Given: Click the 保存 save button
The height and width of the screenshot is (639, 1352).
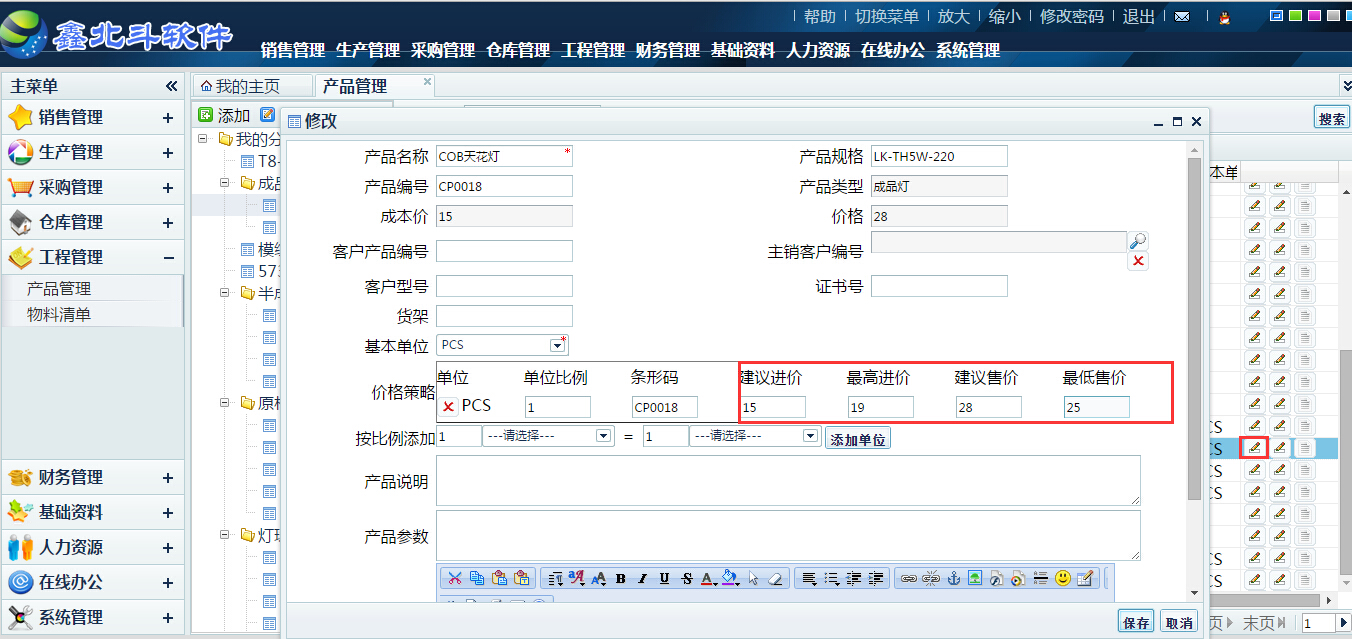Looking at the screenshot, I should [x=1135, y=620].
